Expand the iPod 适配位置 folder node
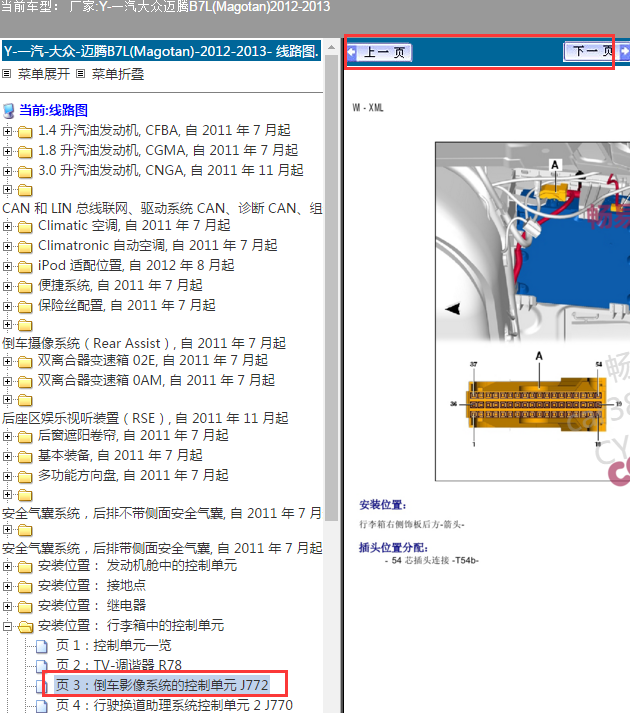 (x=7, y=266)
